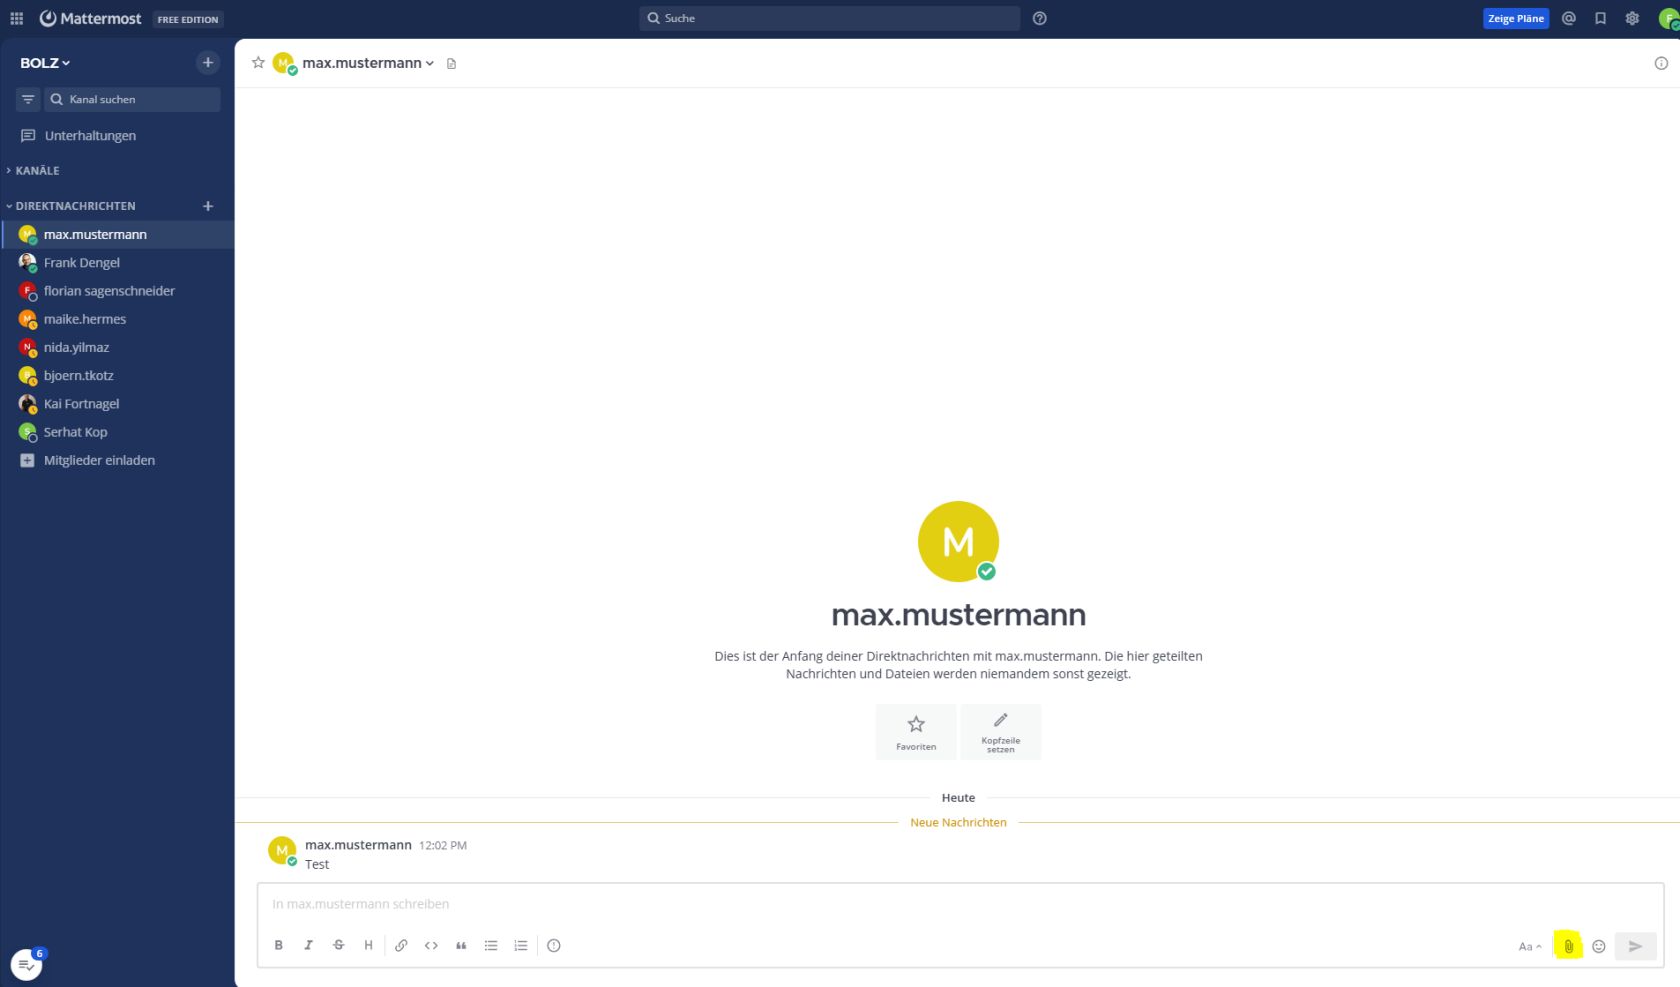The width and height of the screenshot is (1680, 987).
Task: Click the paperclip attach file icon
Action: coord(1568,946)
